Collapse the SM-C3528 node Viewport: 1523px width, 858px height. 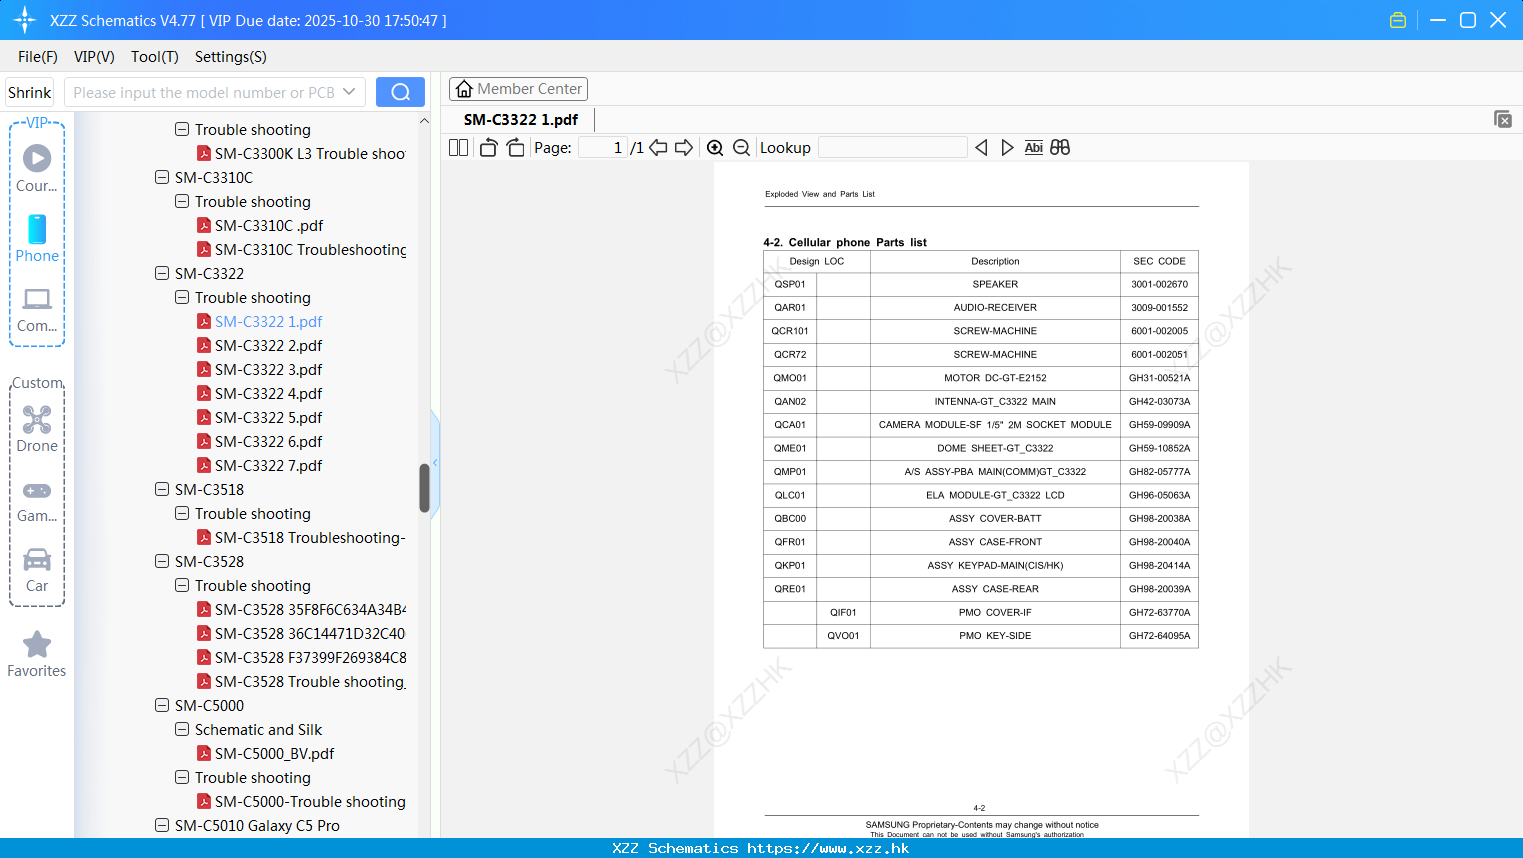pos(162,561)
